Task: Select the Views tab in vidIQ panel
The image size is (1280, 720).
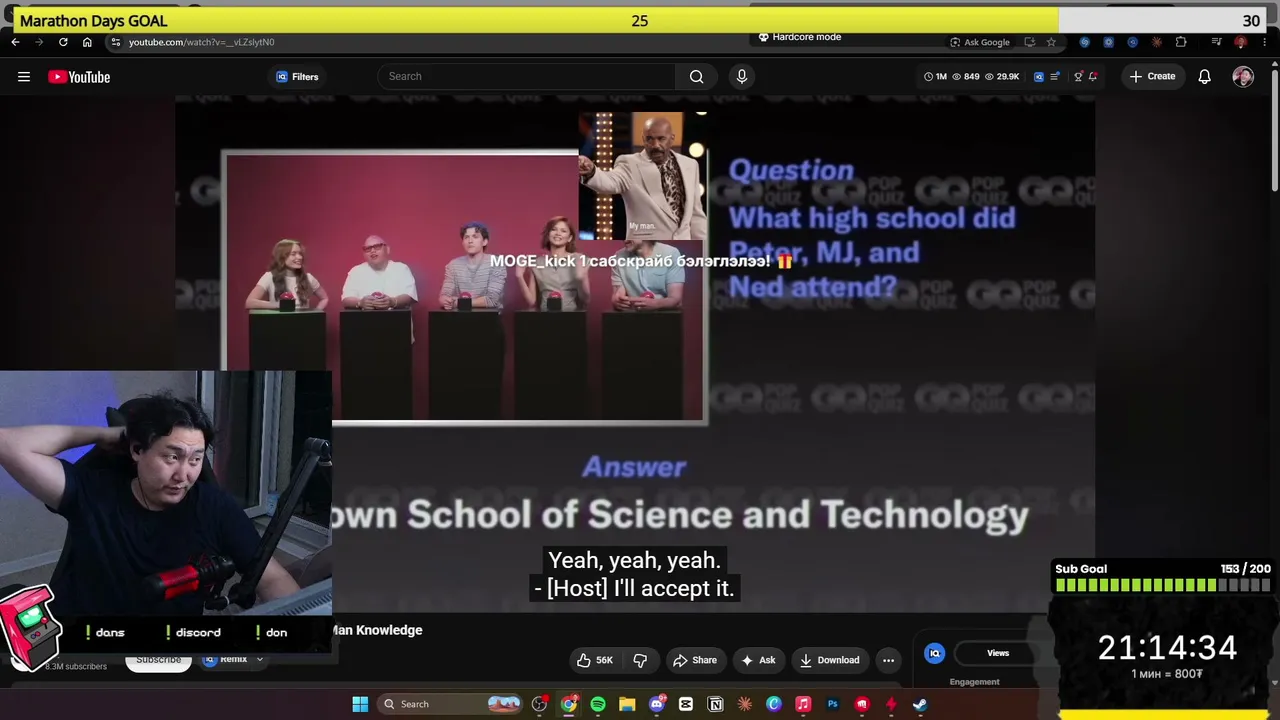Action: (x=998, y=653)
